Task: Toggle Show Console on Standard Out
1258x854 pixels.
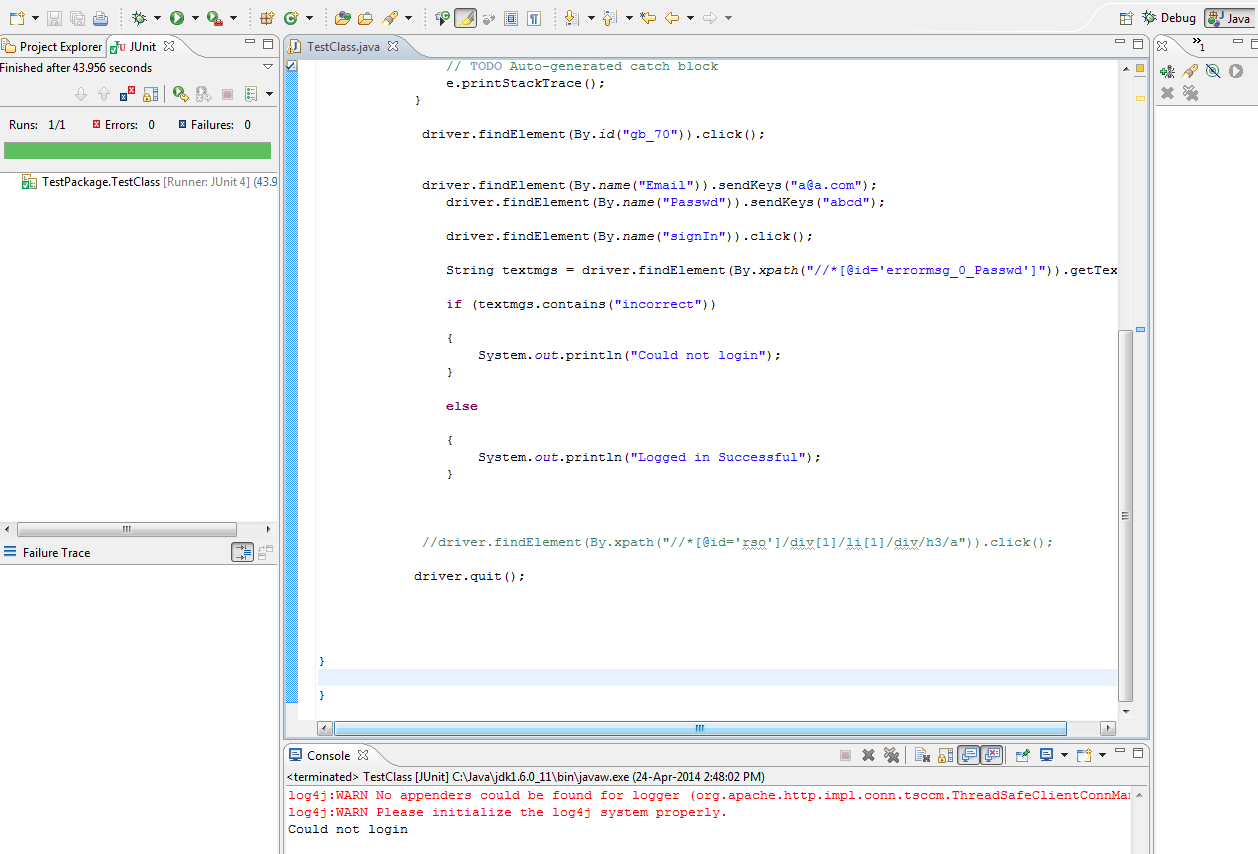Action: pyautogui.click(x=968, y=756)
